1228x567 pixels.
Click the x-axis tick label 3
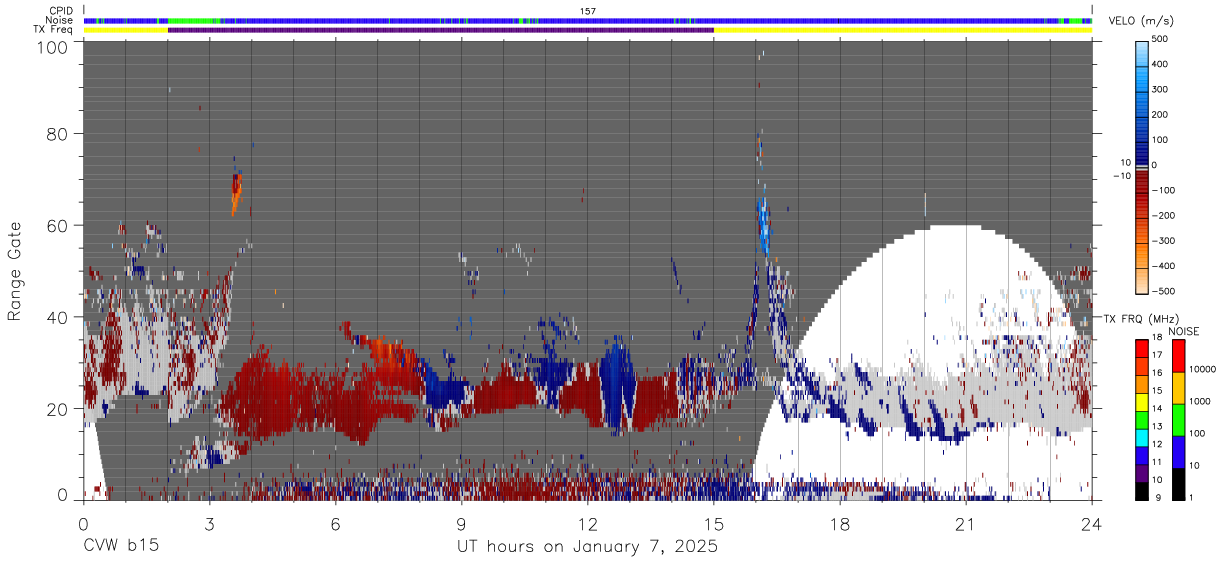click(209, 523)
